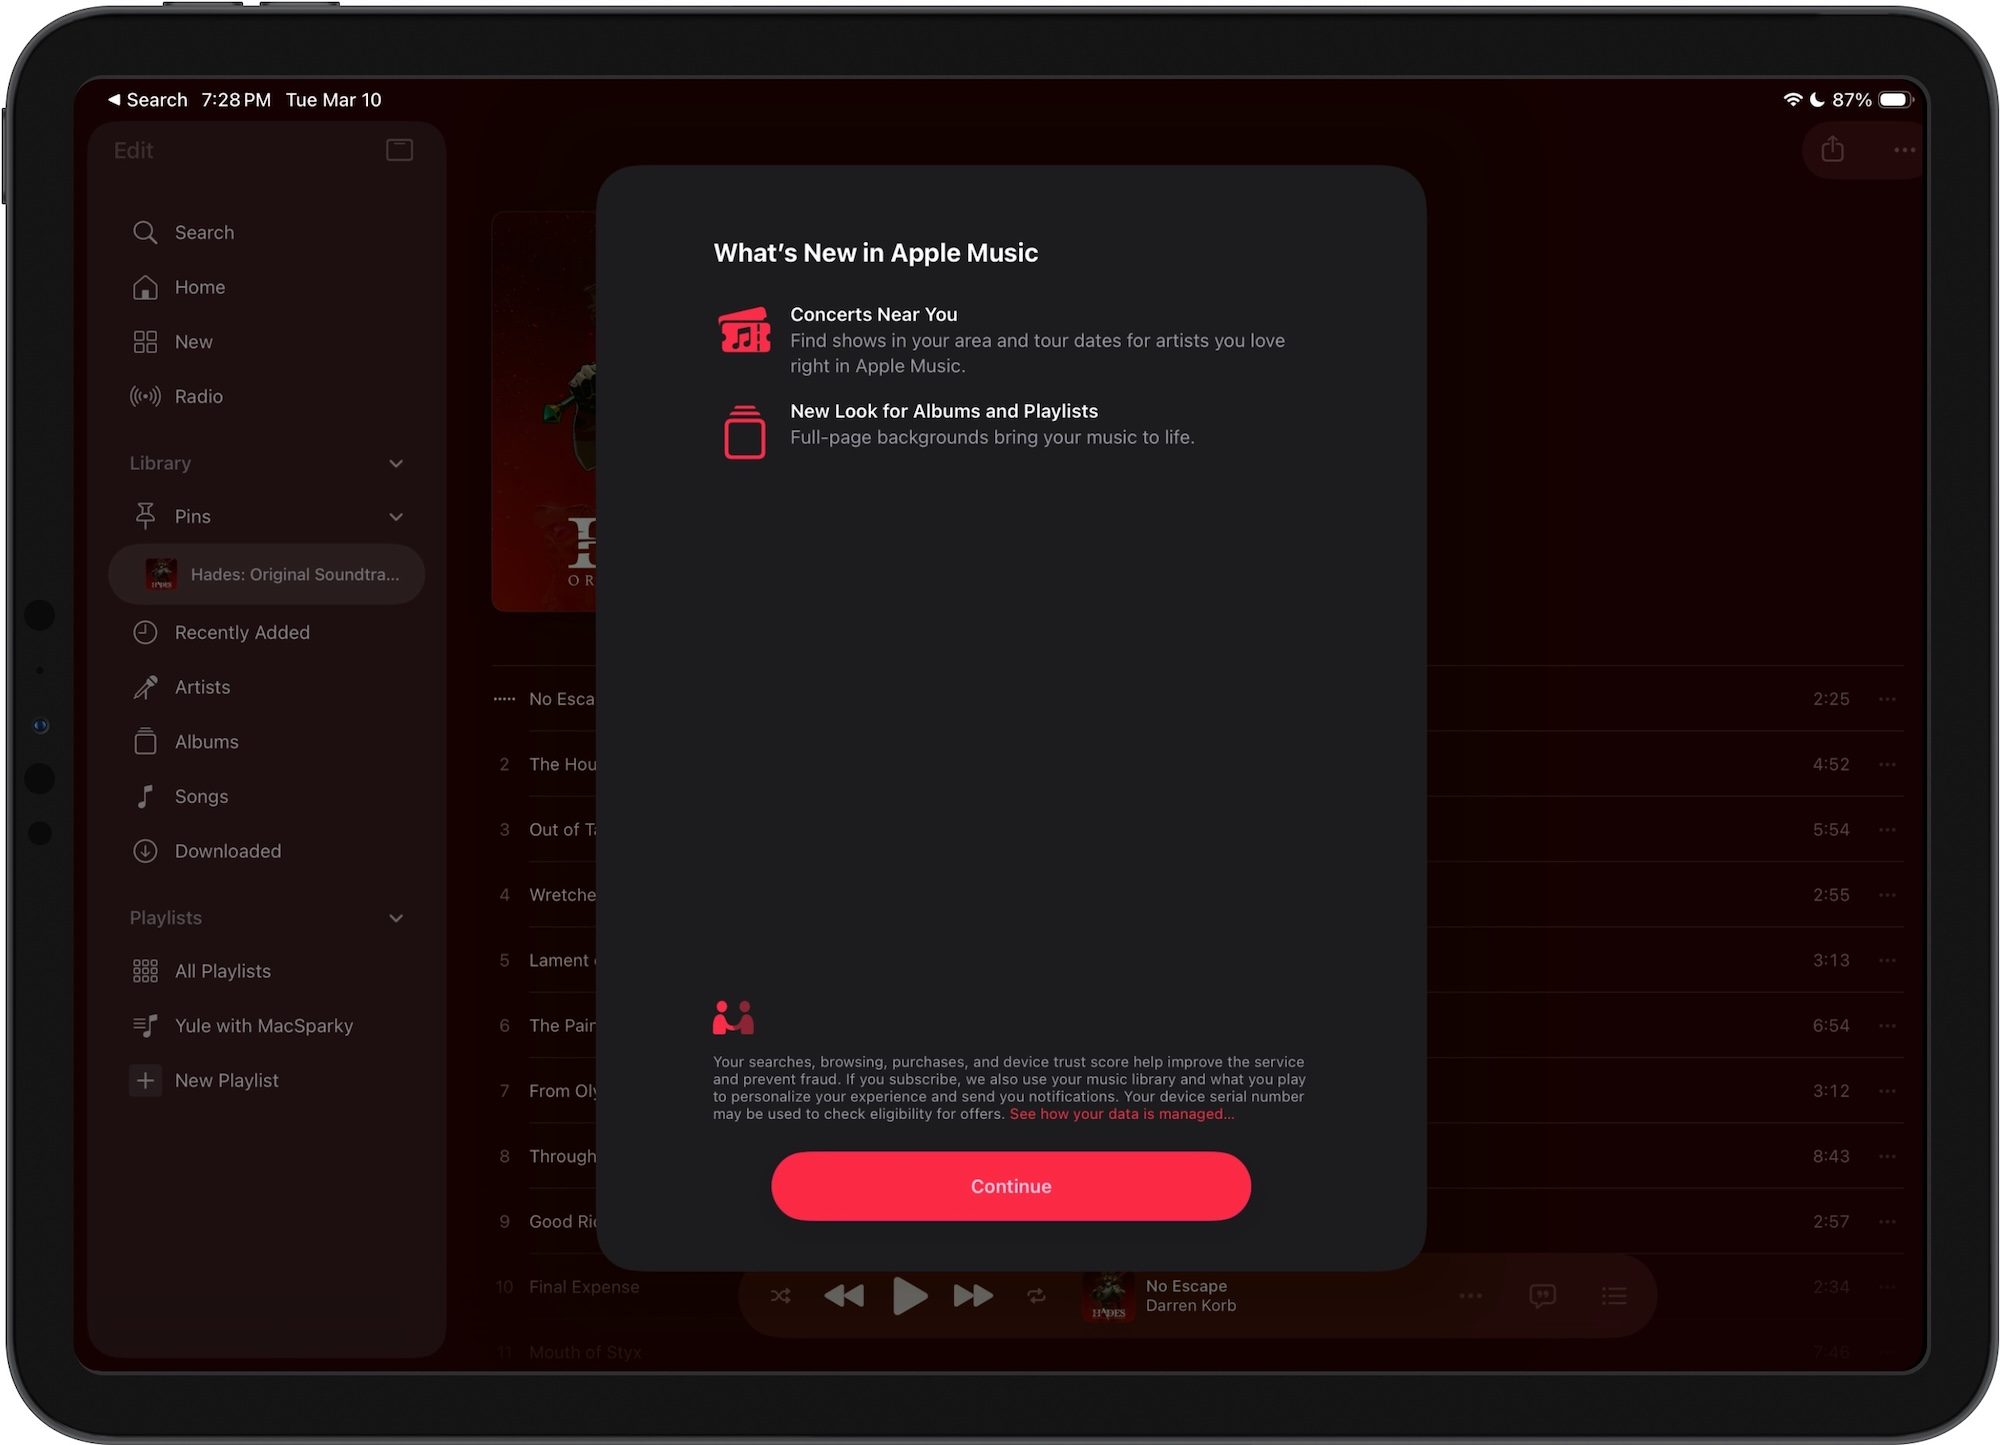Open the See how your data is managed link
Screen dimensions: 2000x1445
click(x=1120, y=1113)
